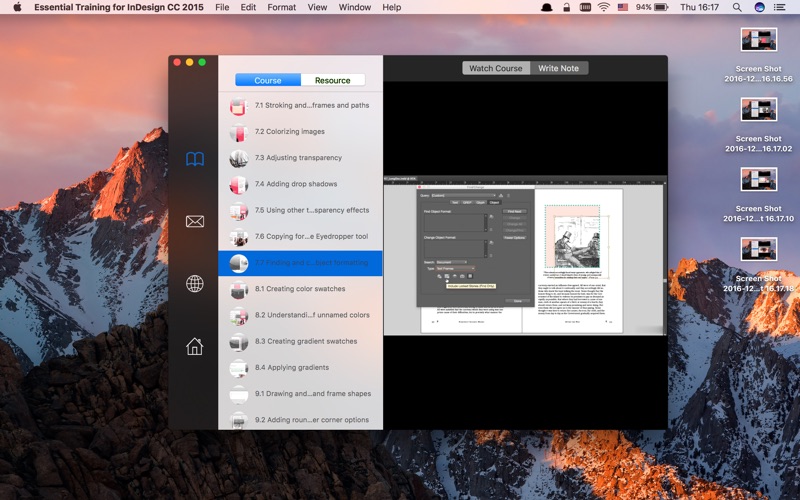Click the video player frame
Viewport: 800px width, 500px height.
click(525, 256)
